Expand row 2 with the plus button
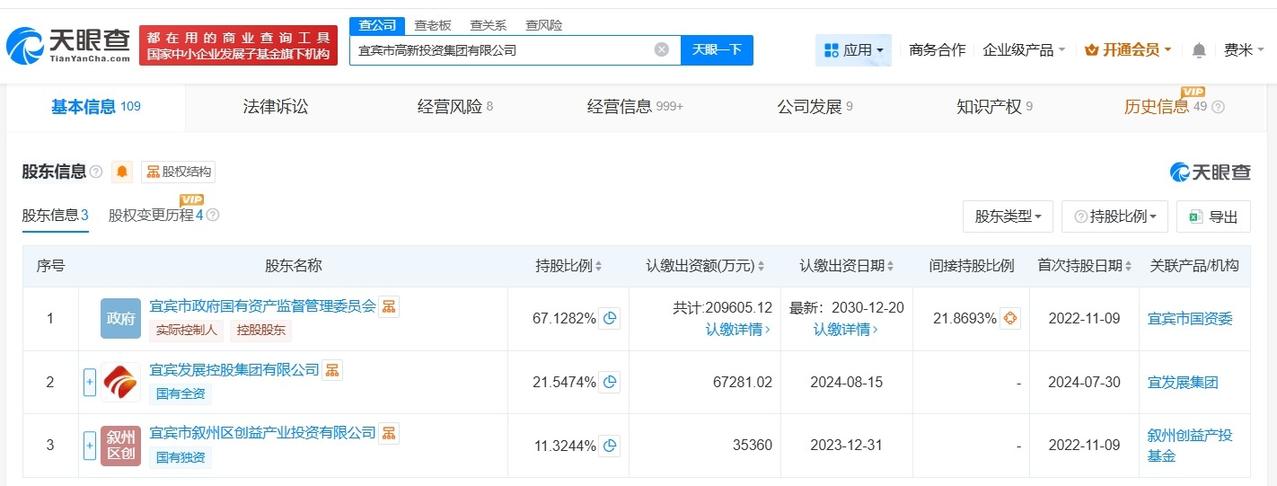 point(89,382)
